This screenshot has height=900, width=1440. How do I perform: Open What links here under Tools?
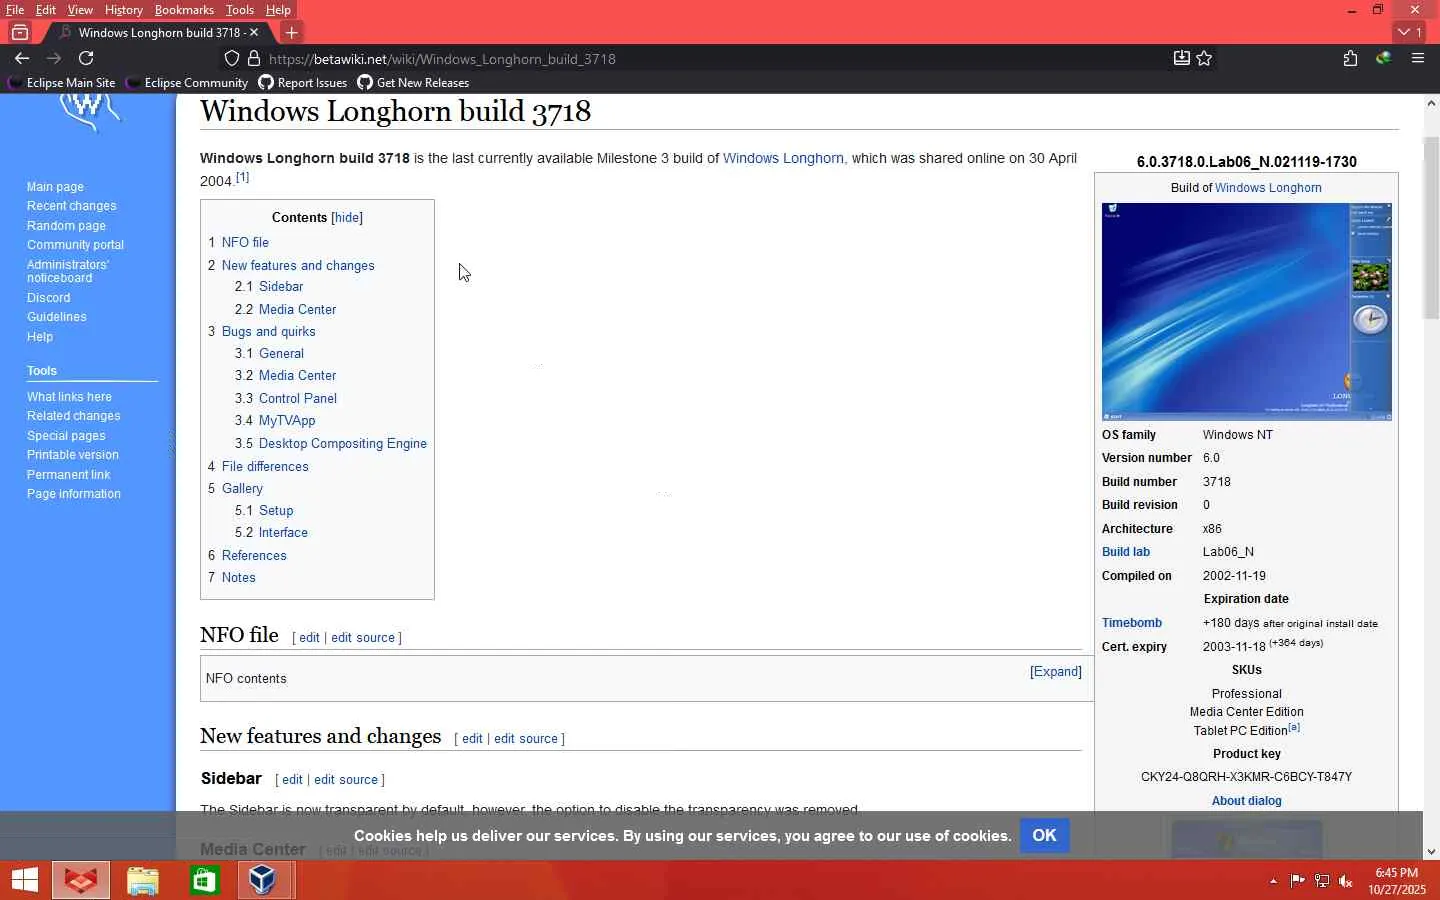click(69, 397)
